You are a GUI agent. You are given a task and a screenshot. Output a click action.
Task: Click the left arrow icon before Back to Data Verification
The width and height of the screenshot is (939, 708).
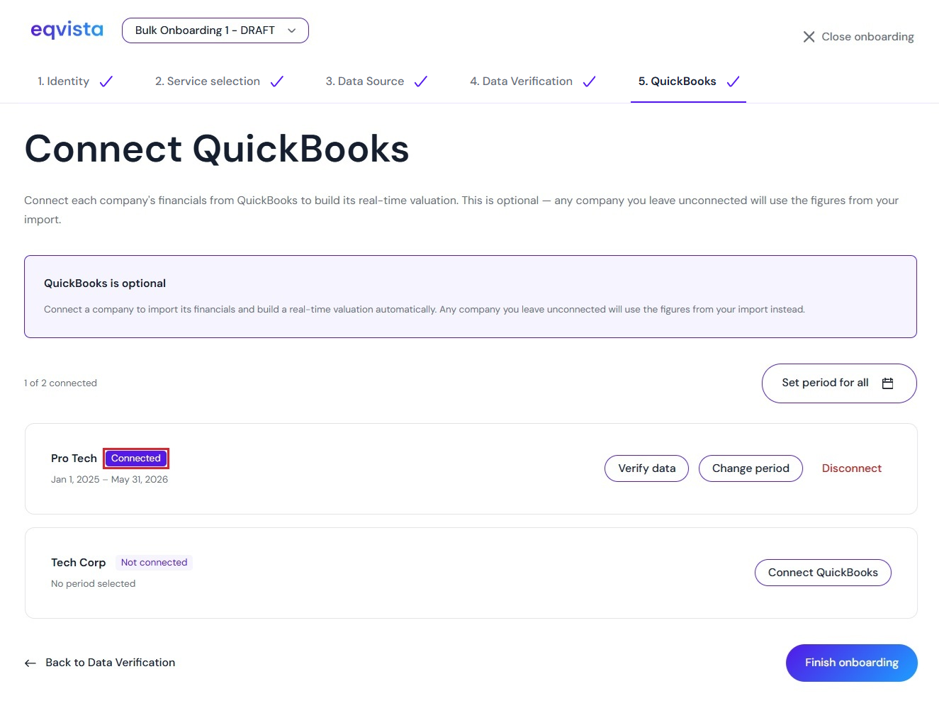pyautogui.click(x=30, y=663)
